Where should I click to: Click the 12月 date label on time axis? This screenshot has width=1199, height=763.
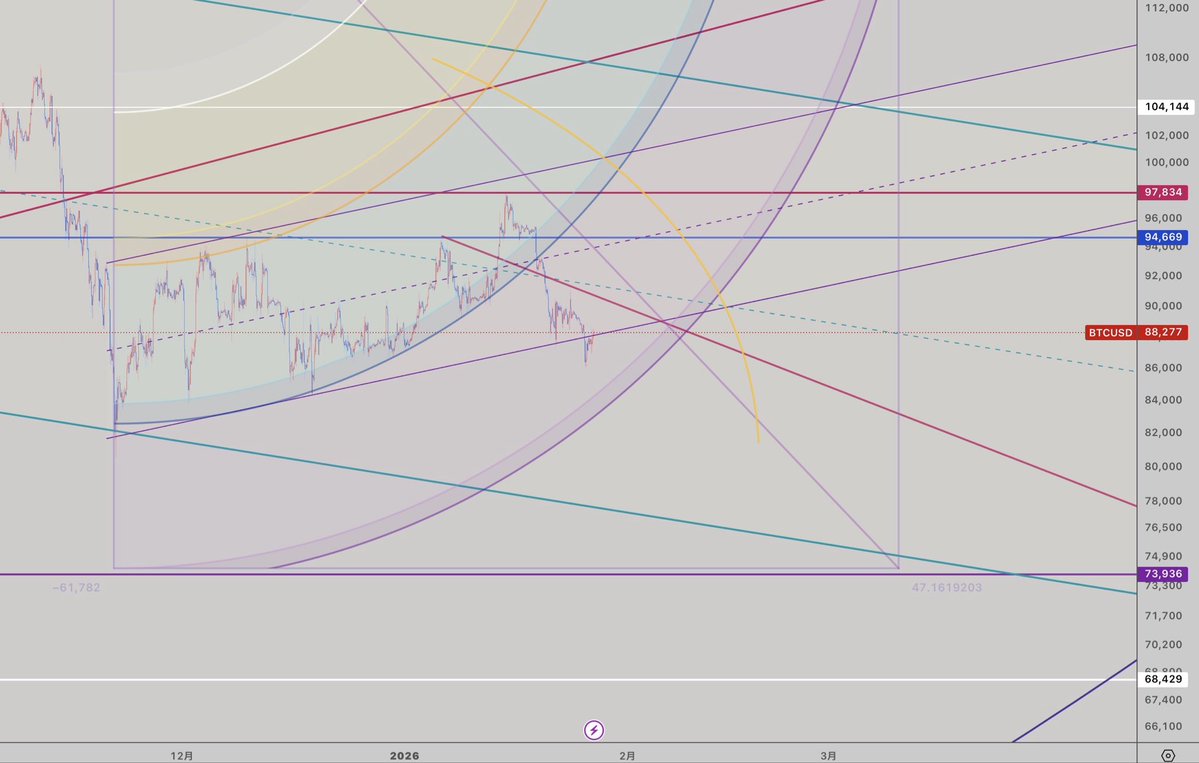click(x=182, y=755)
